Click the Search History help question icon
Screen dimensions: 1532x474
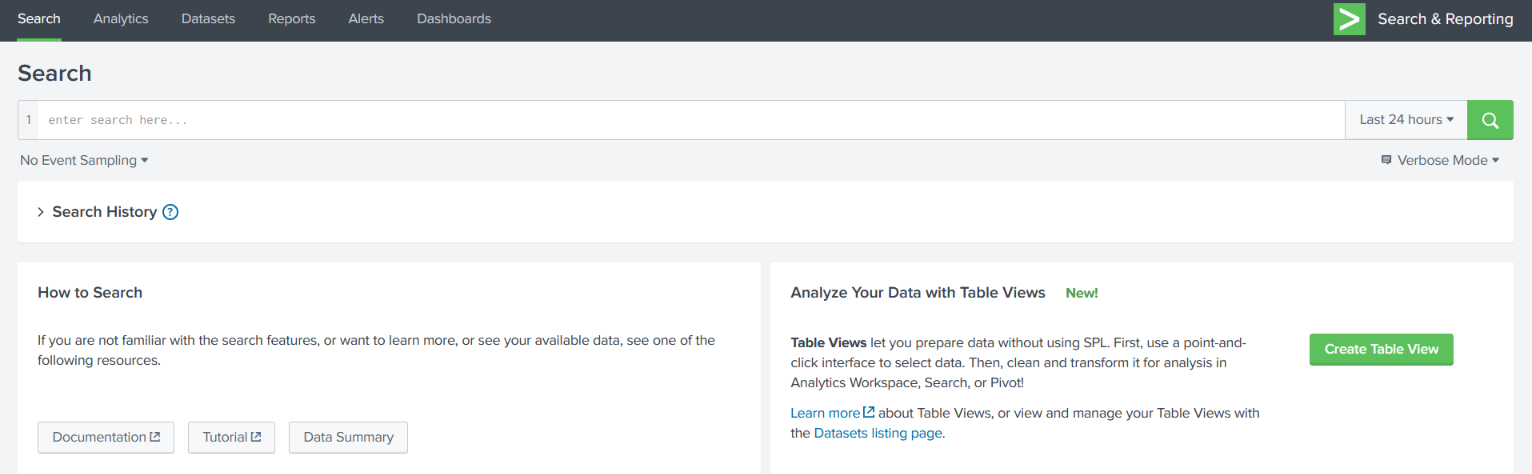point(170,212)
